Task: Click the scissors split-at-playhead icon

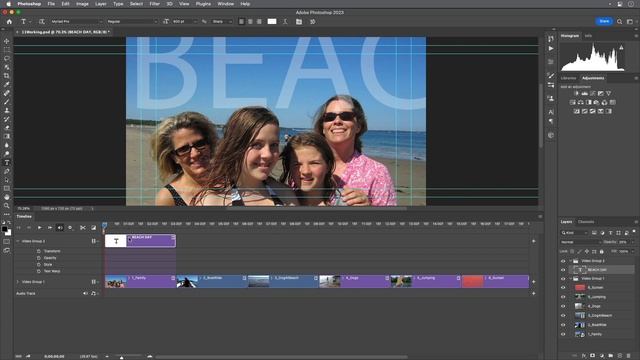Action: [x=83, y=228]
